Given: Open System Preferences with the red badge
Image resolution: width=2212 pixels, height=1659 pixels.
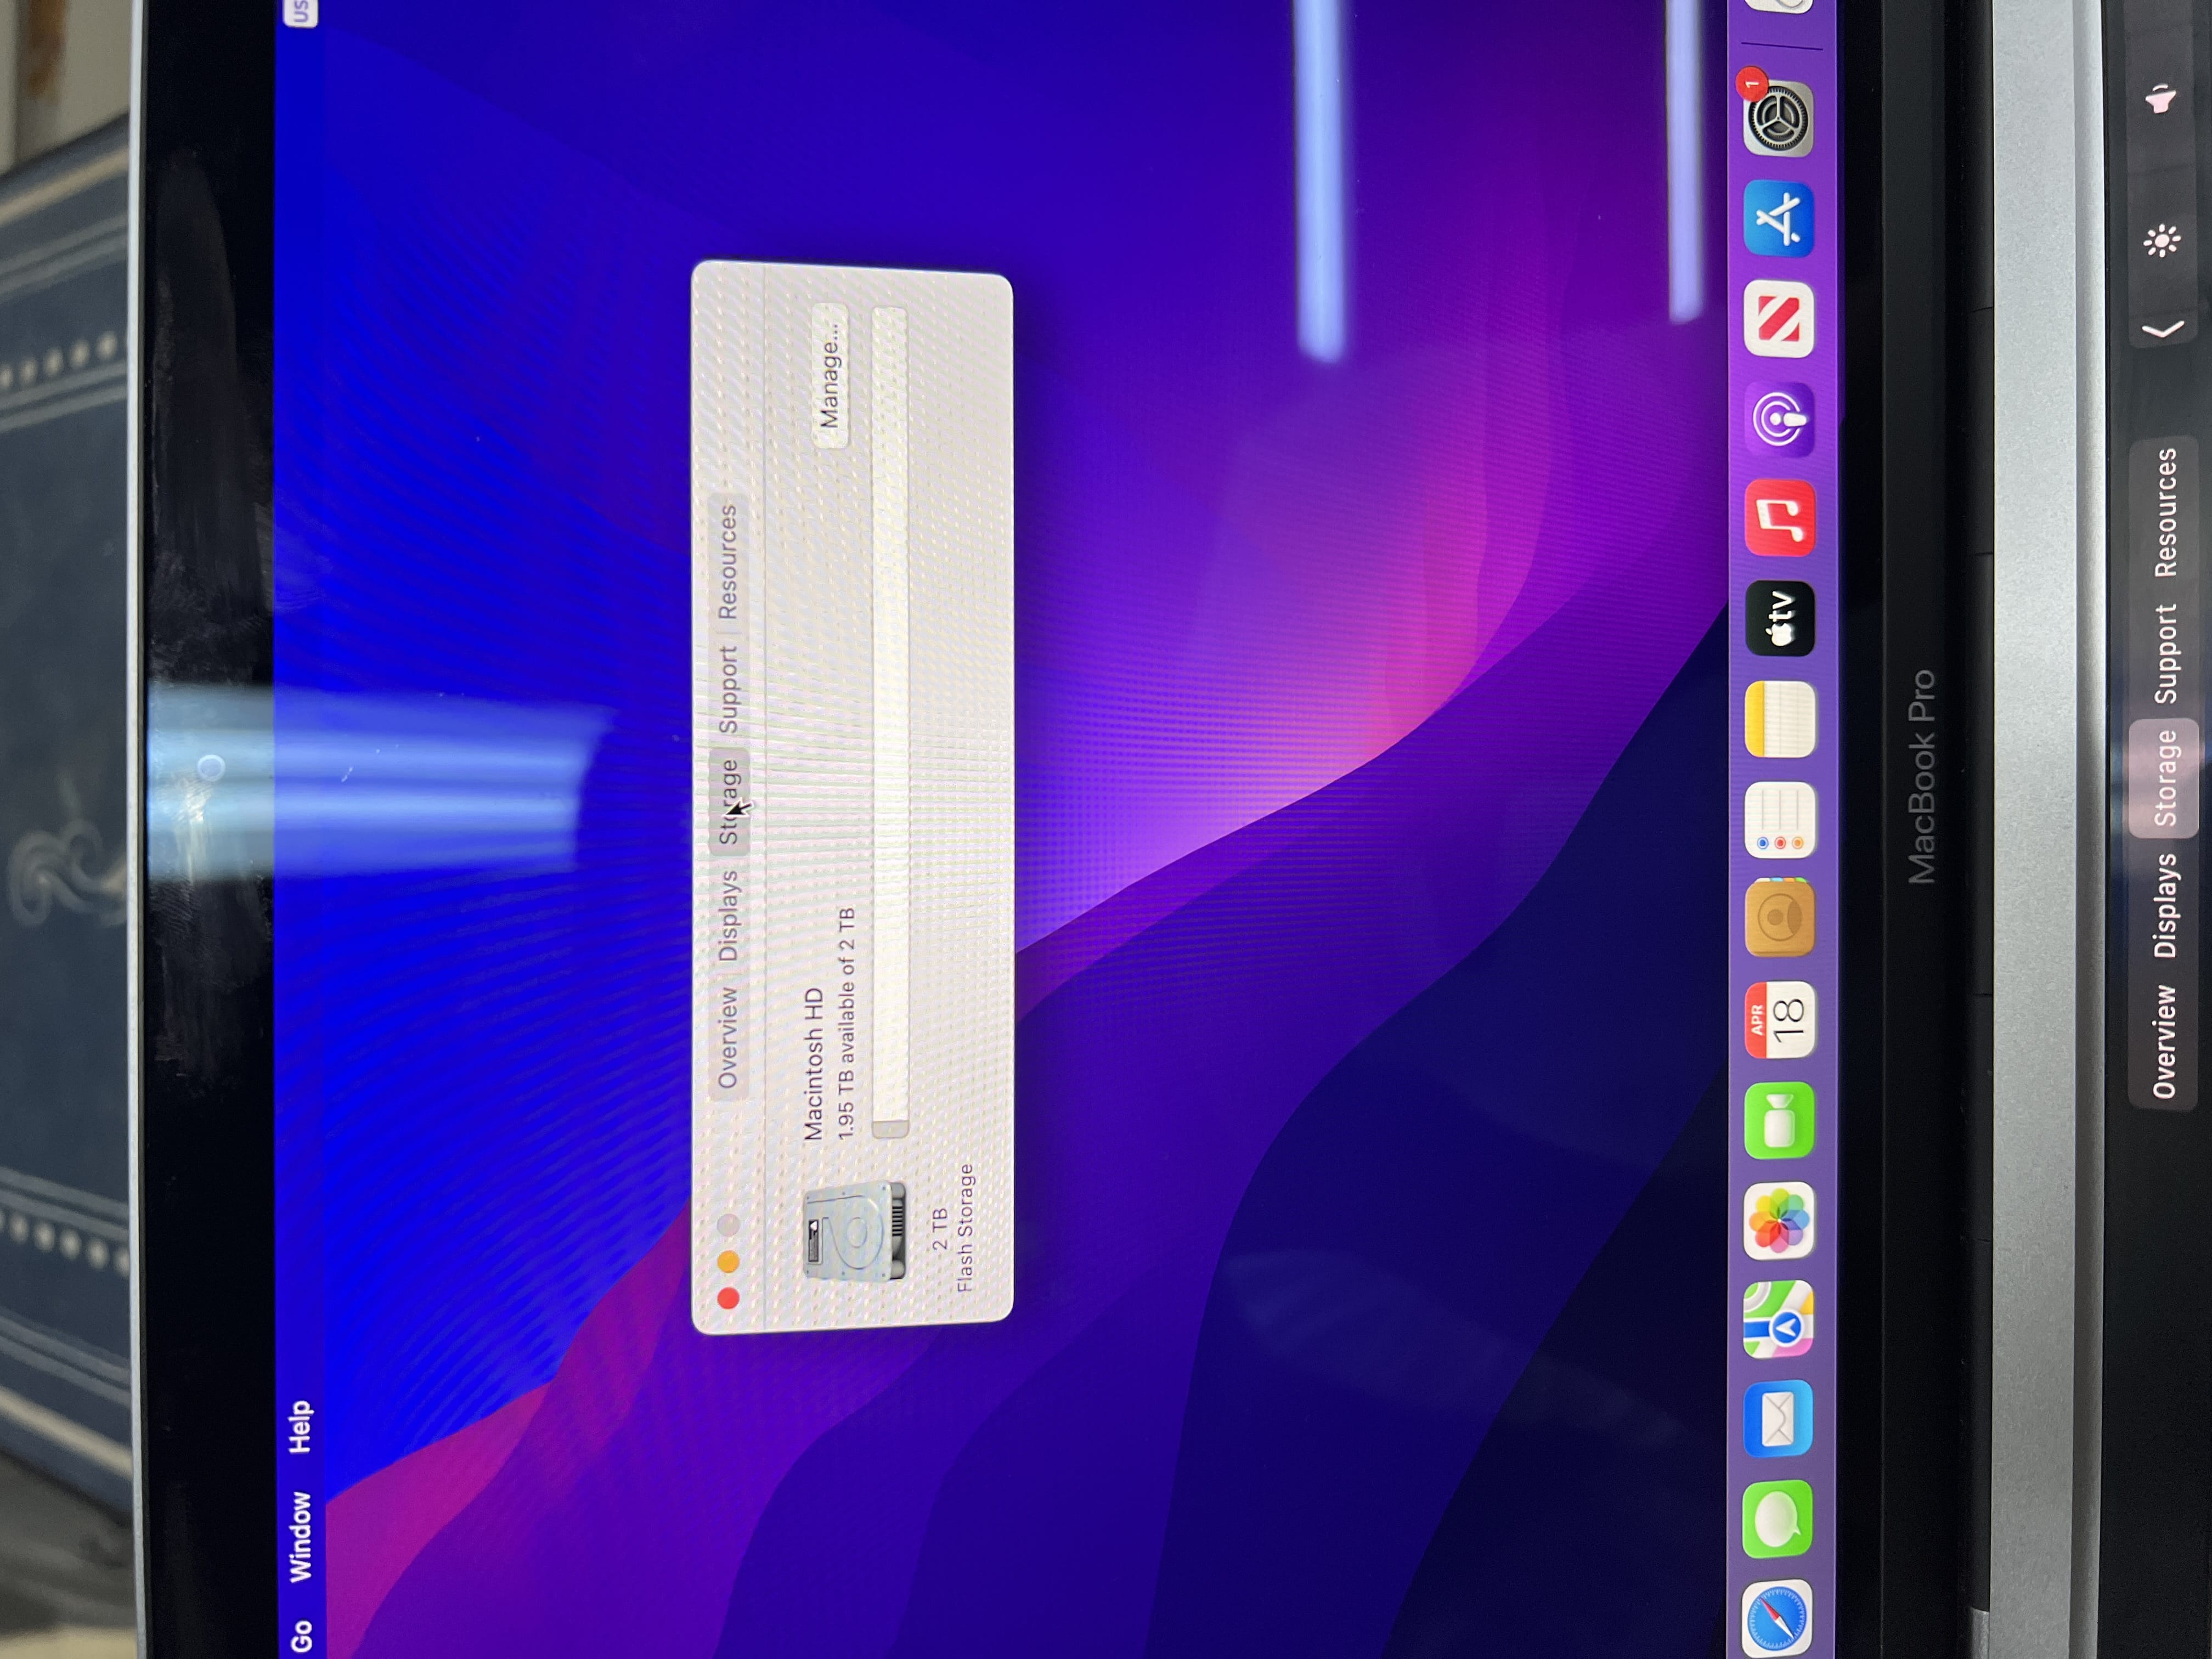Looking at the screenshot, I should [1777, 117].
